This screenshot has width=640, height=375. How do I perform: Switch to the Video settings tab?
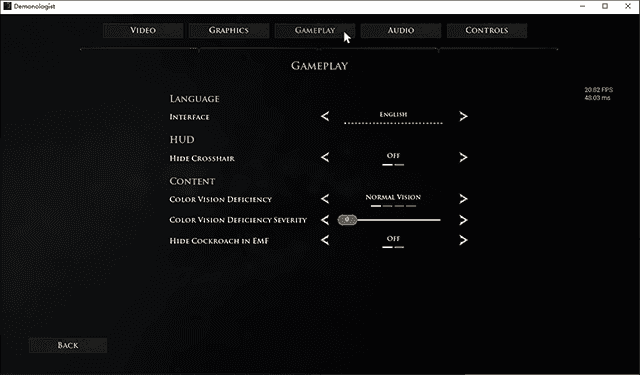tap(143, 30)
